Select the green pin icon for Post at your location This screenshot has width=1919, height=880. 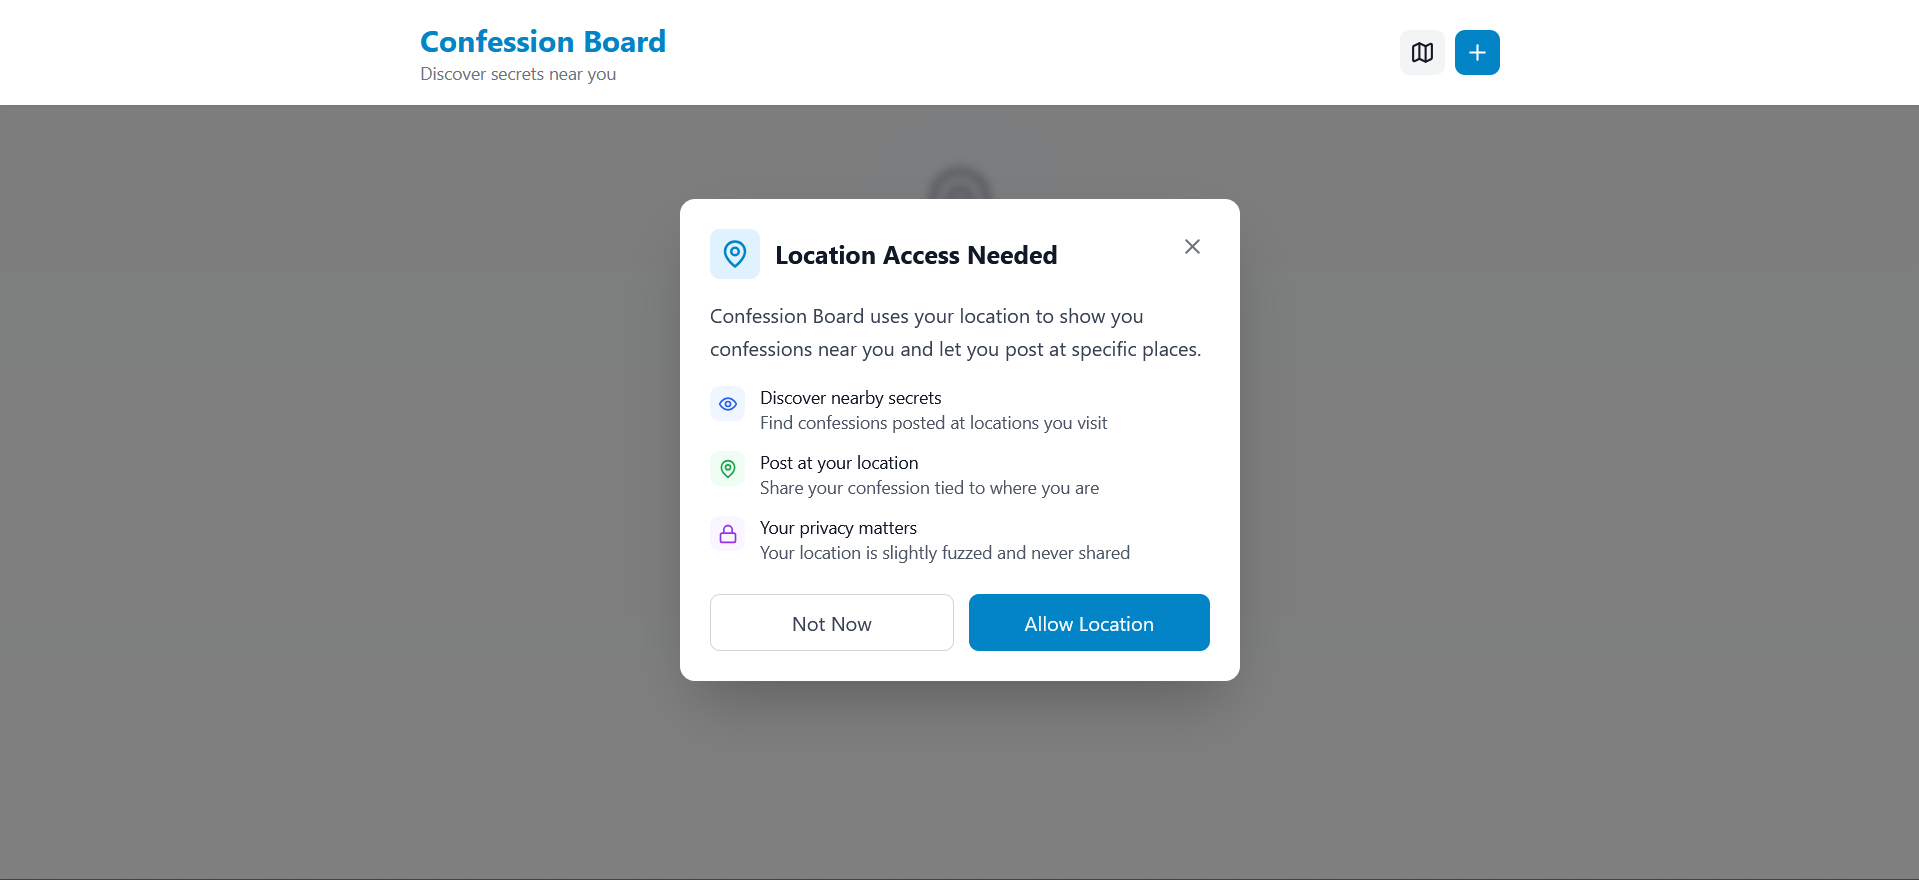[727, 469]
